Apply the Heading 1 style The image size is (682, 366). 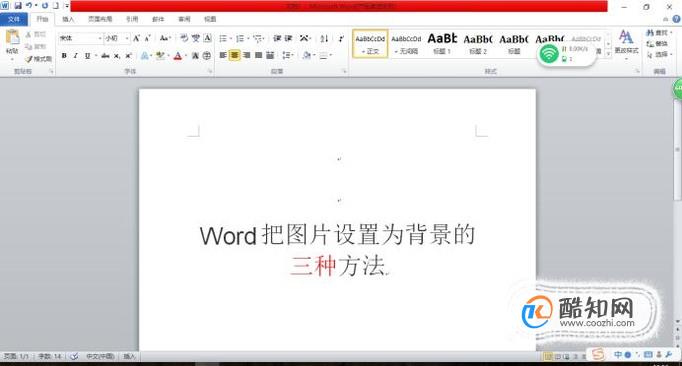(442, 44)
